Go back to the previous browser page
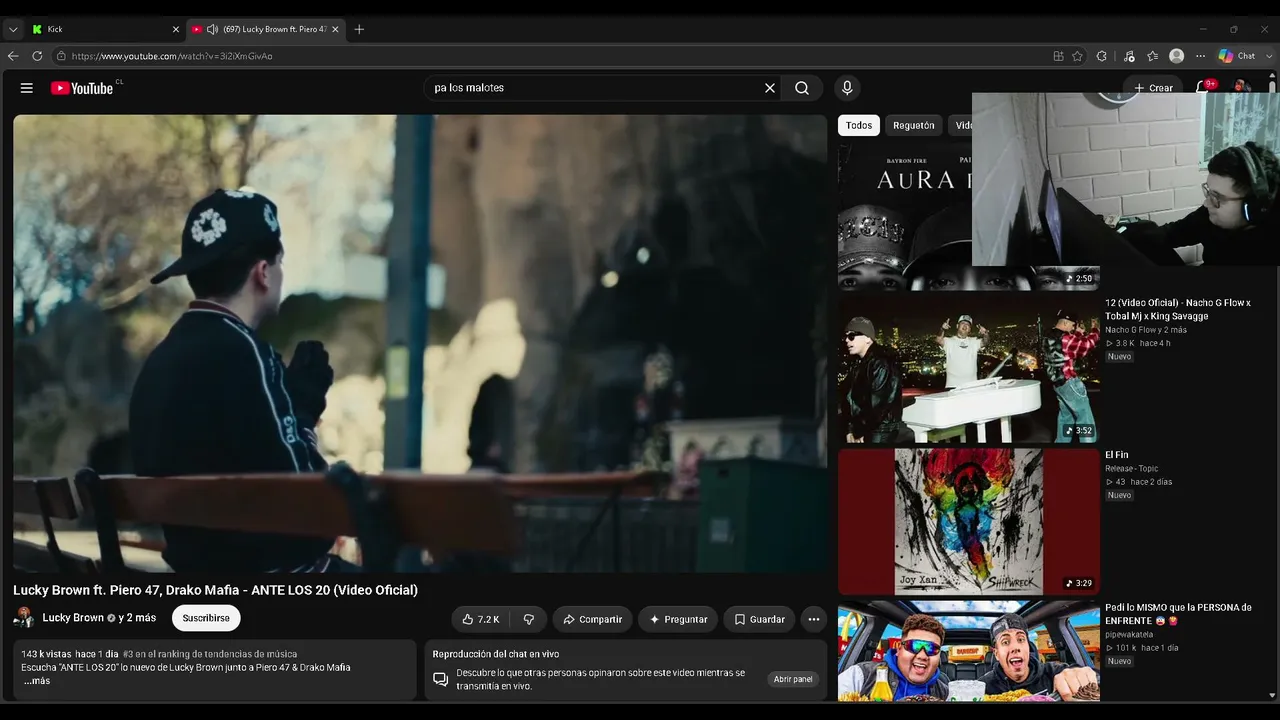Viewport: 1280px width, 720px height. point(13,56)
